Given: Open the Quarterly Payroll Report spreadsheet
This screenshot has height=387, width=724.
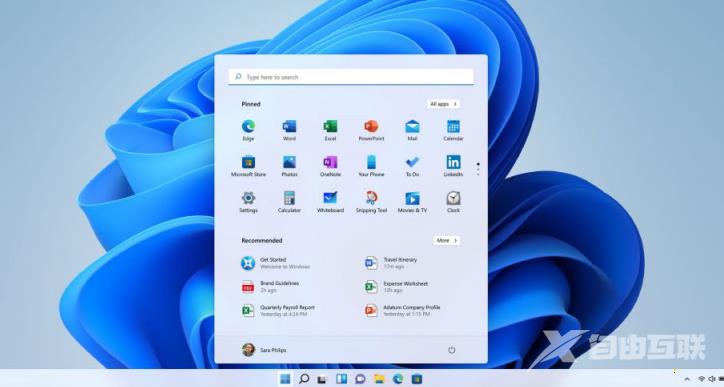Looking at the screenshot, I should click(x=278, y=310).
